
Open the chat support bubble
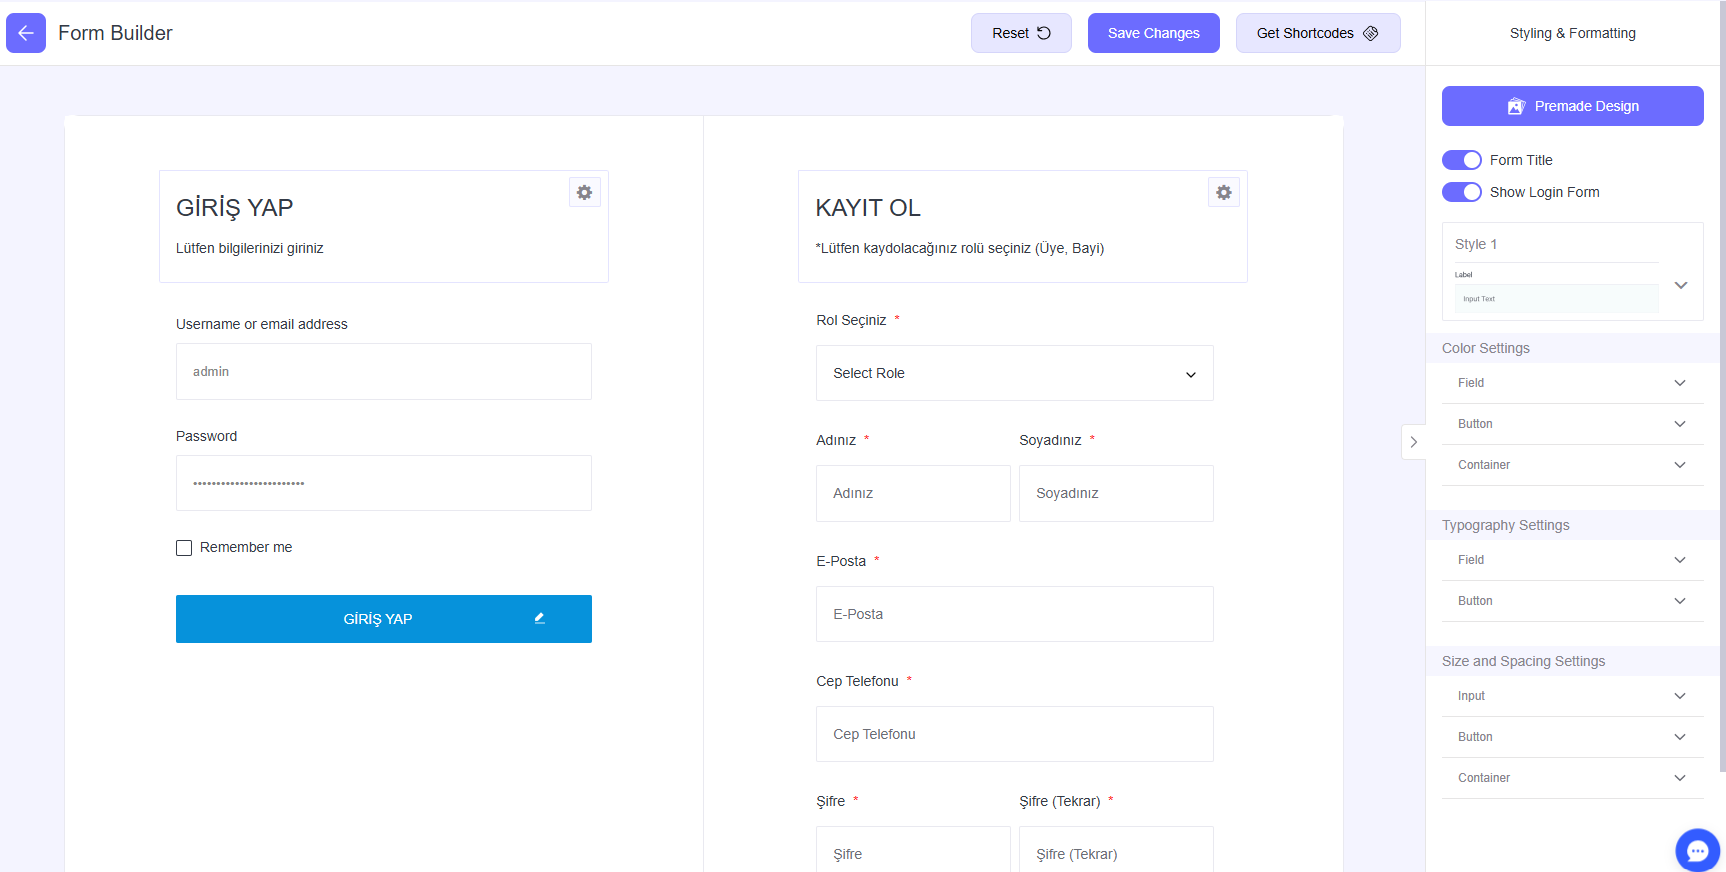click(x=1697, y=850)
